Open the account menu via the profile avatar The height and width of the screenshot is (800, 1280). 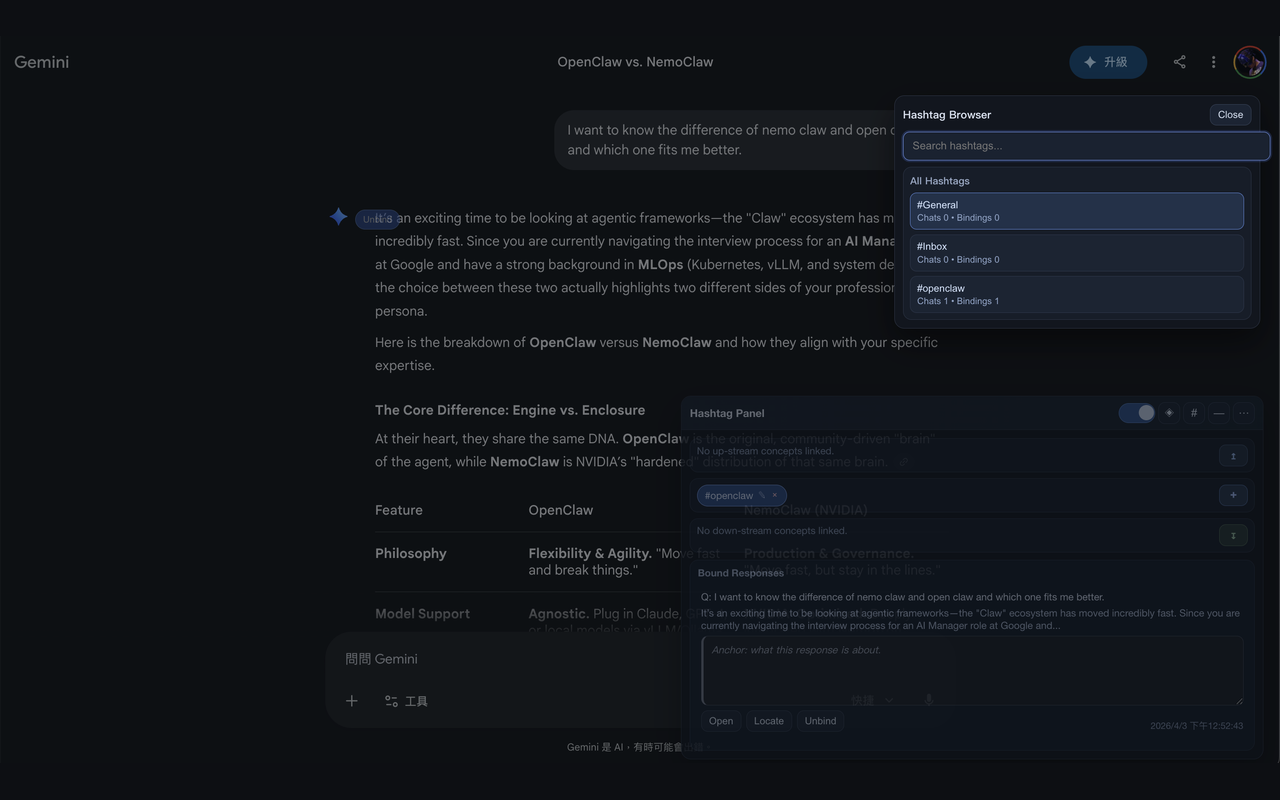click(1249, 61)
